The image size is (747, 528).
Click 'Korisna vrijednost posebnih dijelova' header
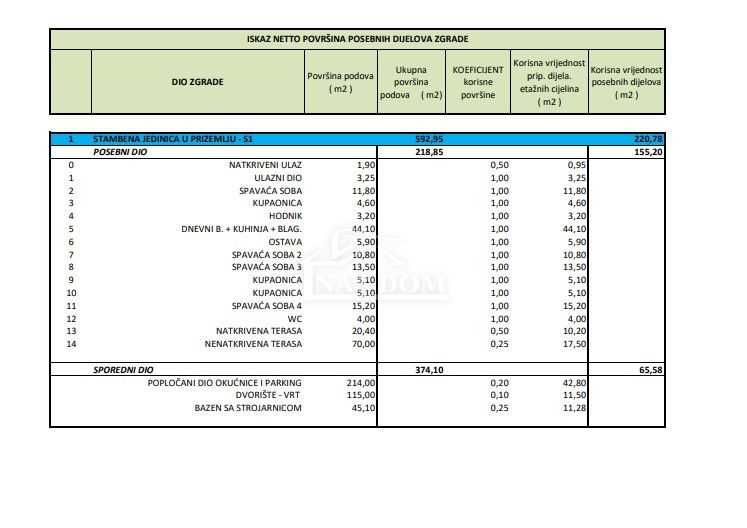(x=626, y=82)
